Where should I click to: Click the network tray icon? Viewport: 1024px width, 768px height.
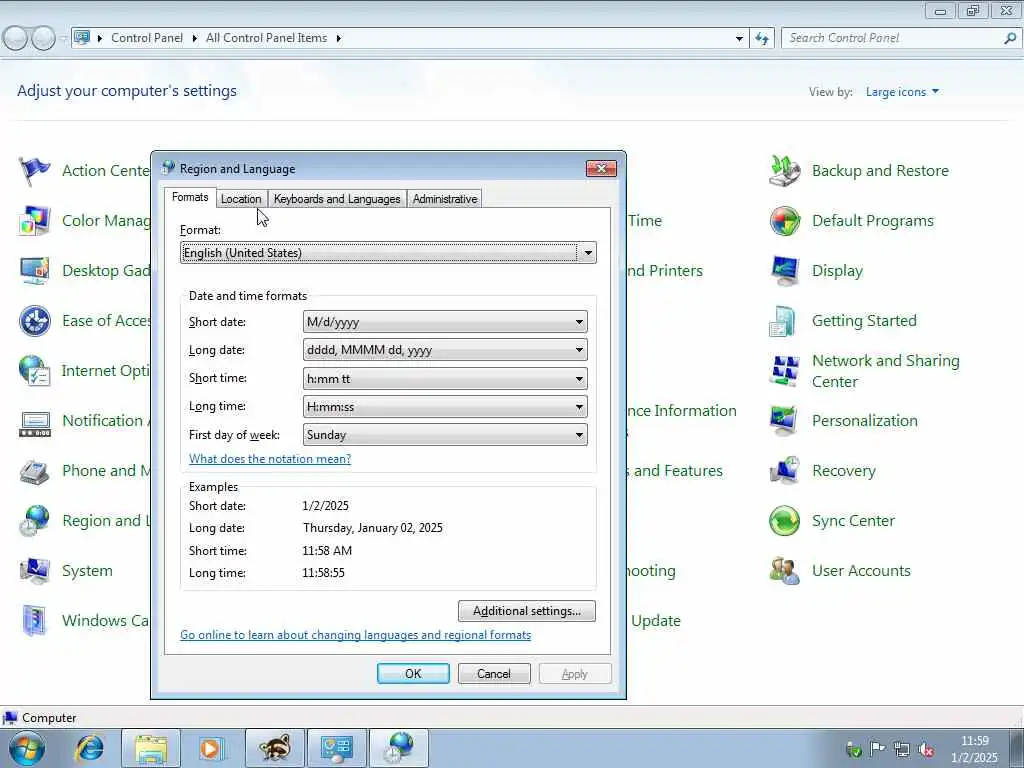(x=902, y=750)
